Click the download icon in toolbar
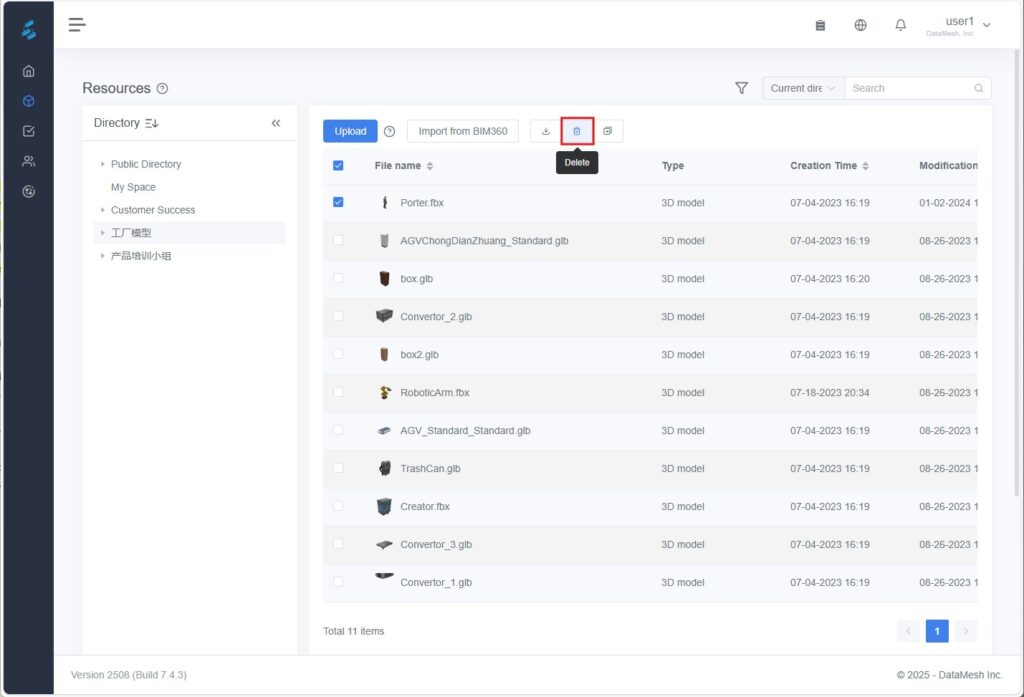Viewport: 1024px width, 697px height. click(x=546, y=131)
